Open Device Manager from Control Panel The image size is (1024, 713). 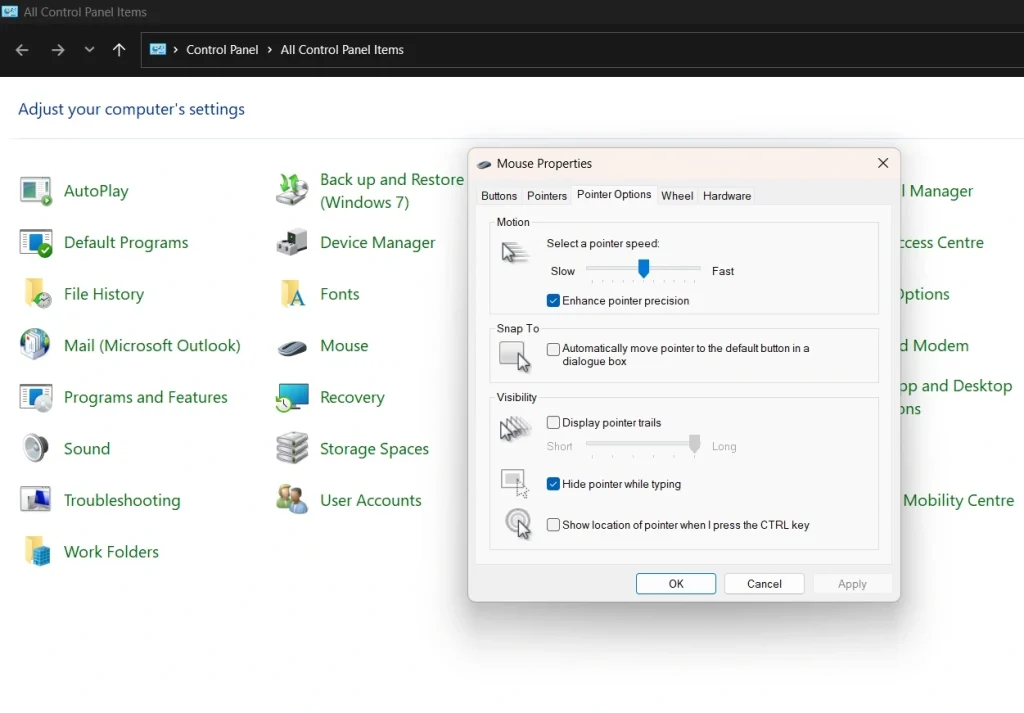[x=377, y=242]
